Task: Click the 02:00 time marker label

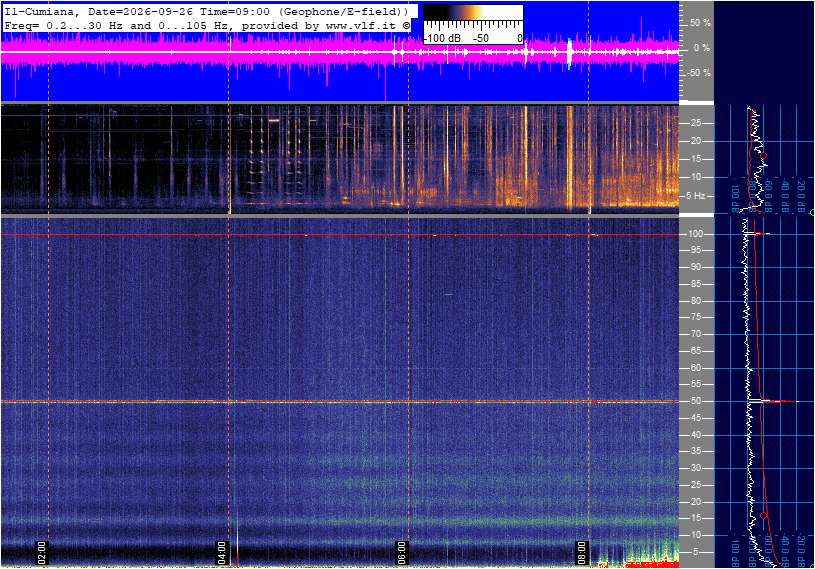Action: (42, 552)
